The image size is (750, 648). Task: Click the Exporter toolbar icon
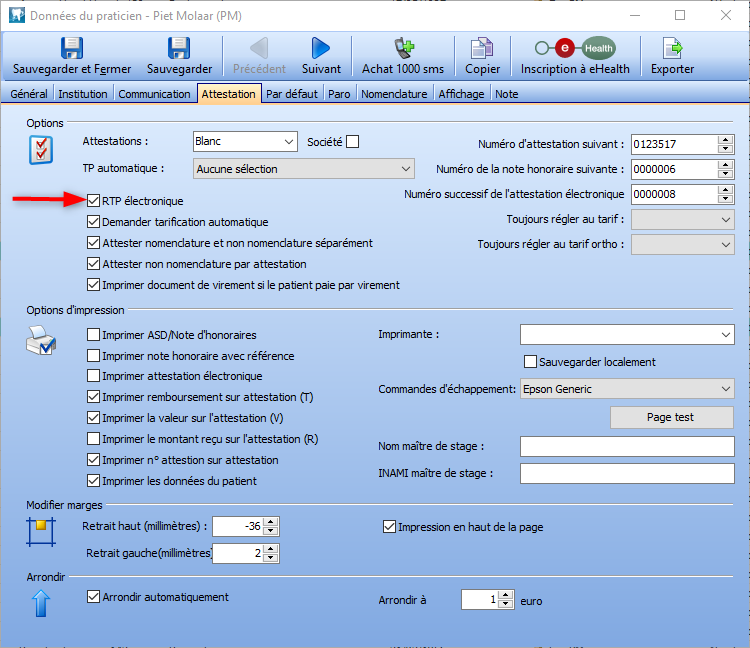point(672,48)
